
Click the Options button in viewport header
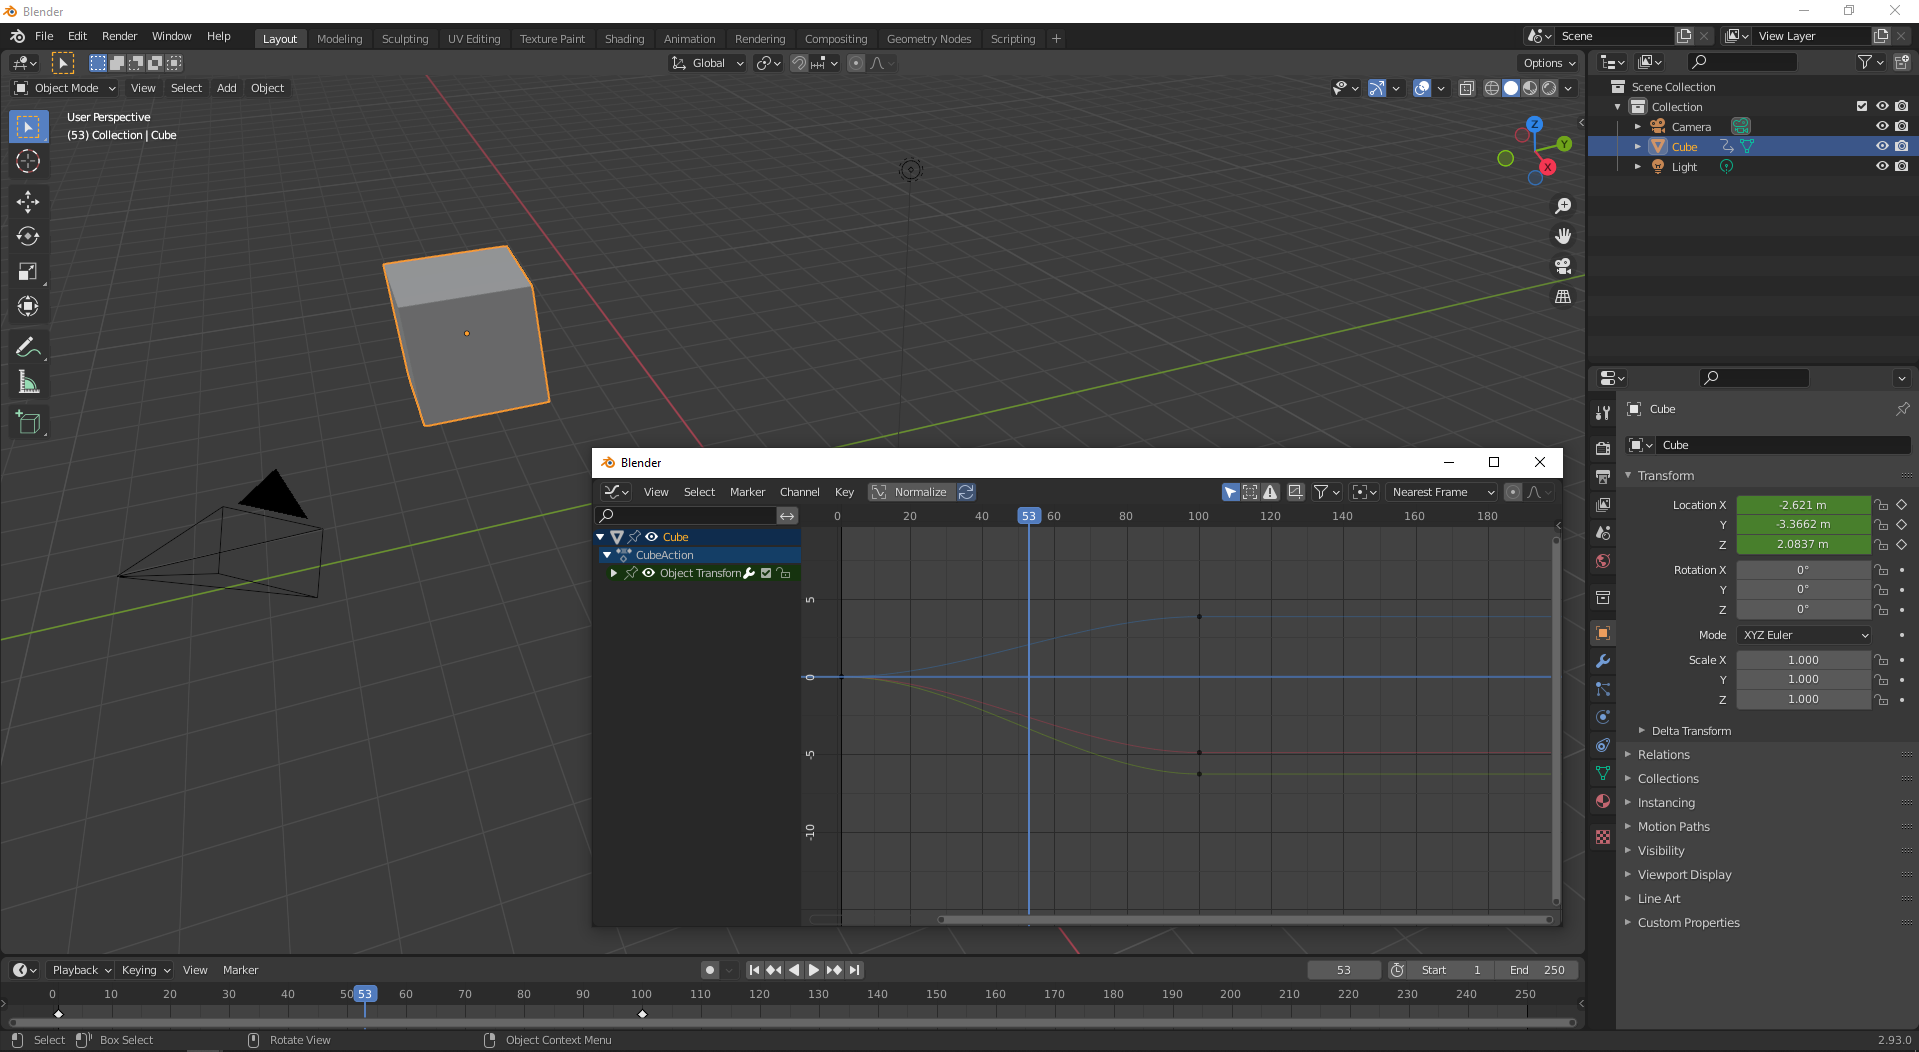click(x=1549, y=63)
